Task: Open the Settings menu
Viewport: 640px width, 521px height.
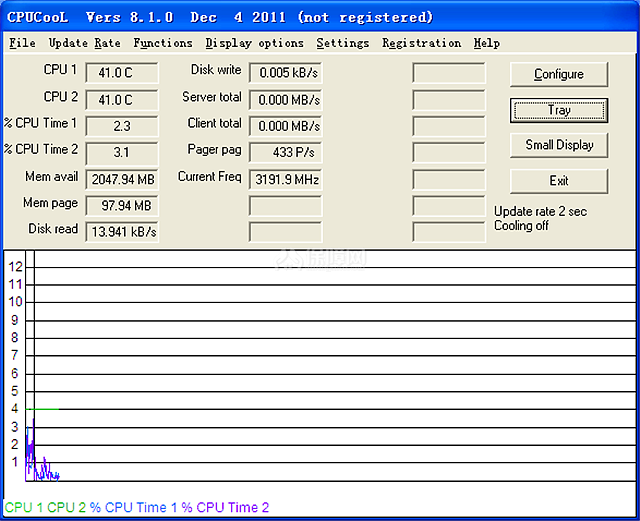Action: click(342, 43)
